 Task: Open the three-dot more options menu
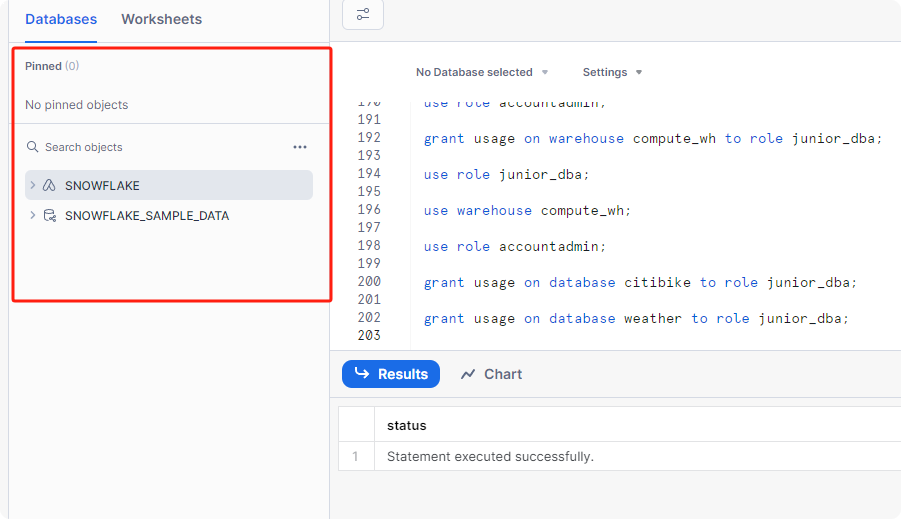tap(300, 147)
